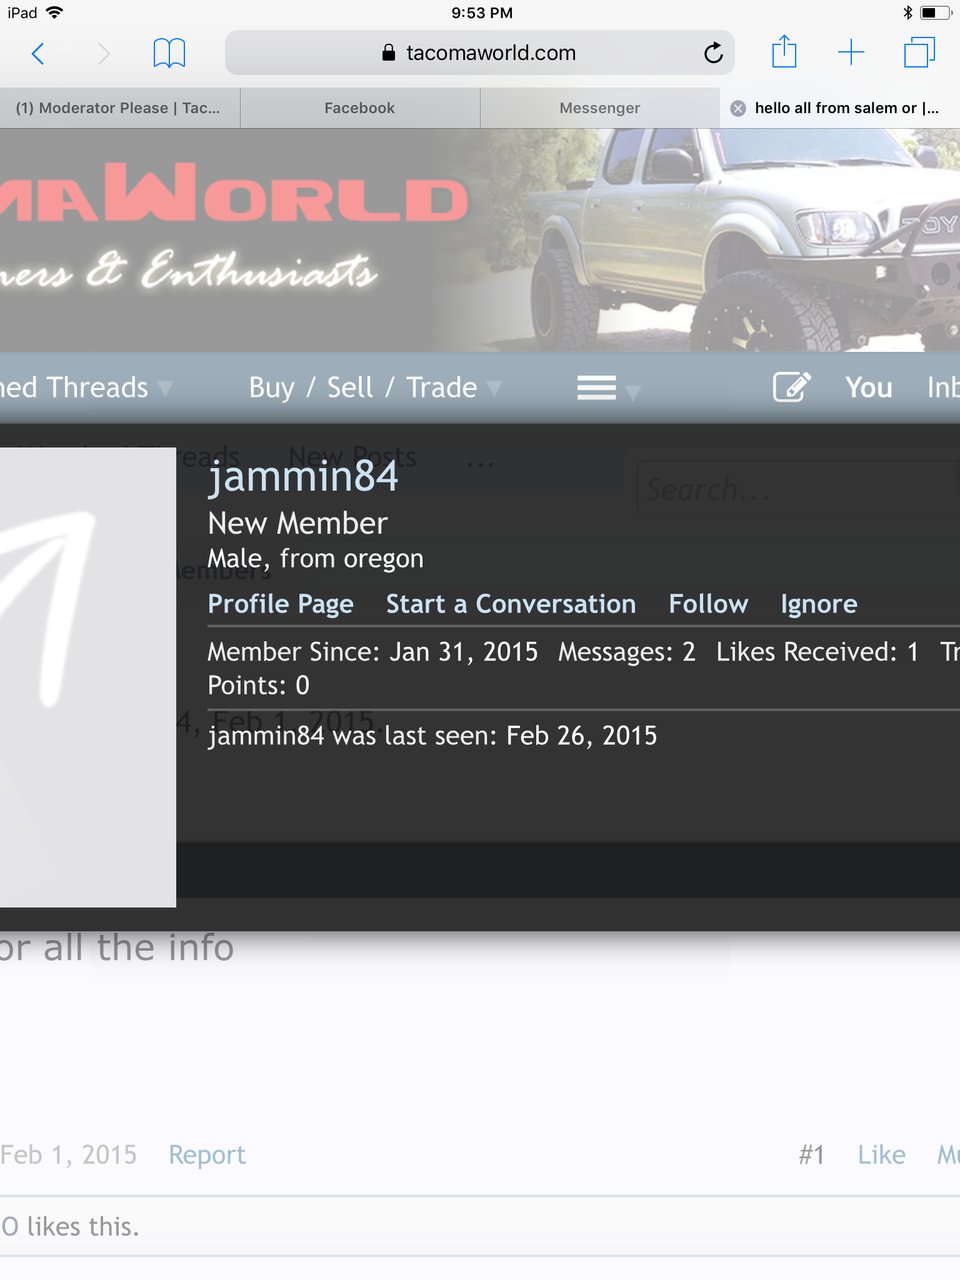Tap the tacomaworld.com address bar

pyautogui.click(x=480, y=53)
